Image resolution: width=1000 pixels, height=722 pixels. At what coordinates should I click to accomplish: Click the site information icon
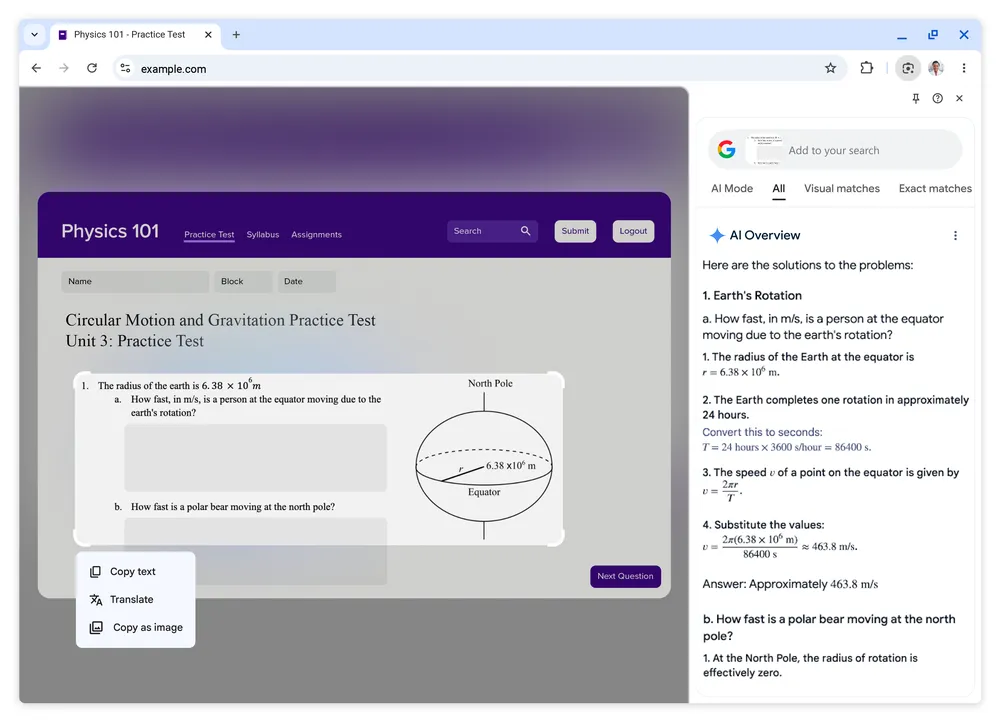click(125, 68)
